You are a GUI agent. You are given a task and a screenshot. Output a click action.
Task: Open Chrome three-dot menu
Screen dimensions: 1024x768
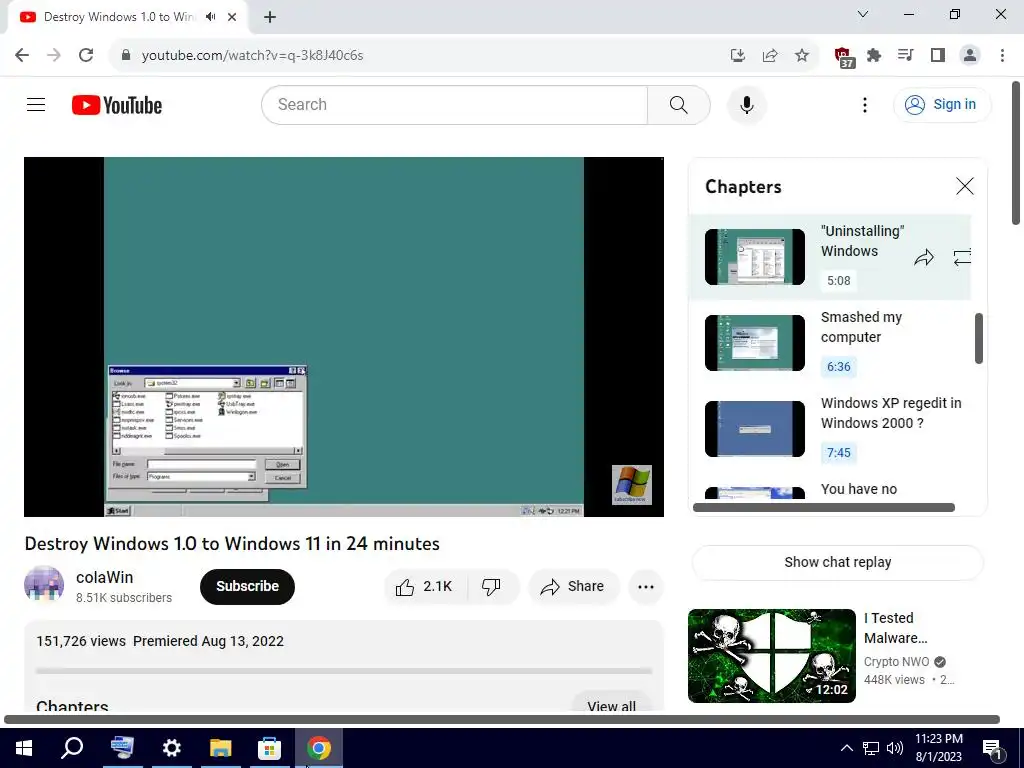[1002, 55]
